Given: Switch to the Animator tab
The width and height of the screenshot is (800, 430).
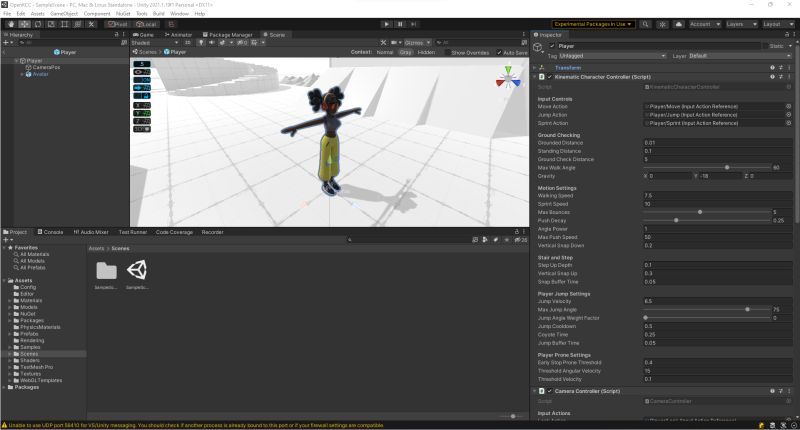Looking at the screenshot, I should 178,35.
